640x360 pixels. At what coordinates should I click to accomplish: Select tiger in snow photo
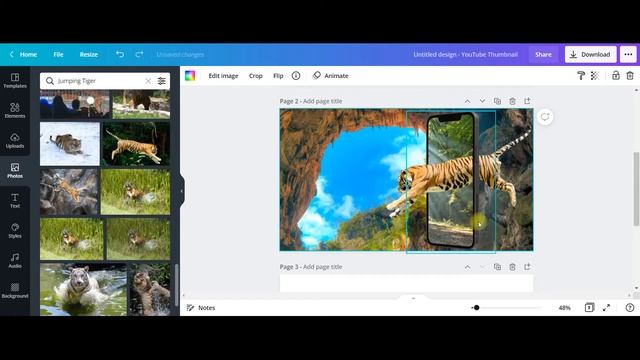coord(70,144)
